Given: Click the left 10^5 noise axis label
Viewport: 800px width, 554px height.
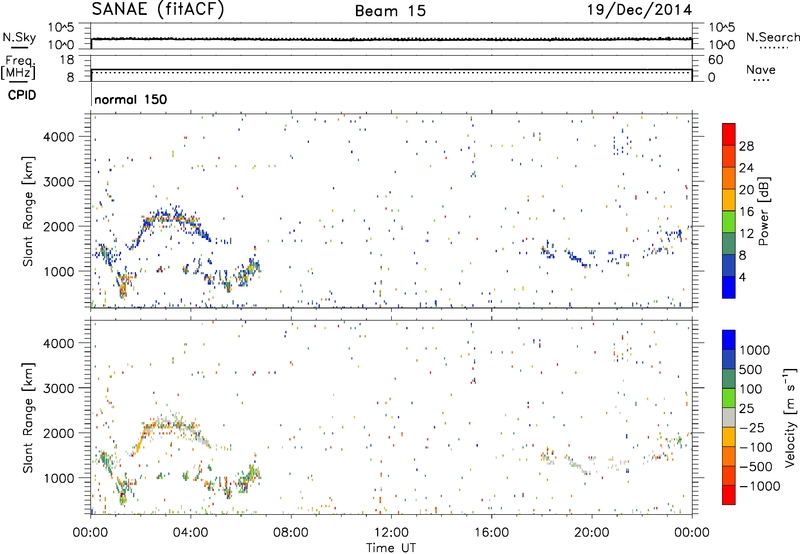Looking at the screenshot, I should tap(61, 28).
